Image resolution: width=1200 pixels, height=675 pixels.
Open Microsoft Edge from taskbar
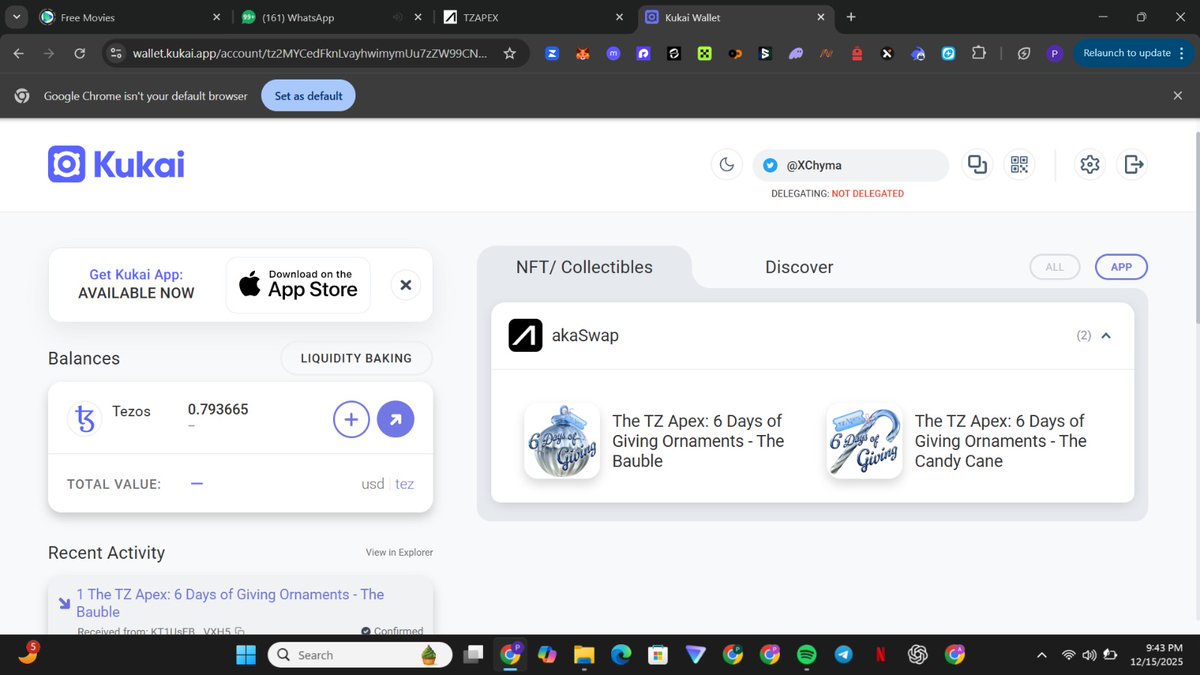click(x=620, y=655)
